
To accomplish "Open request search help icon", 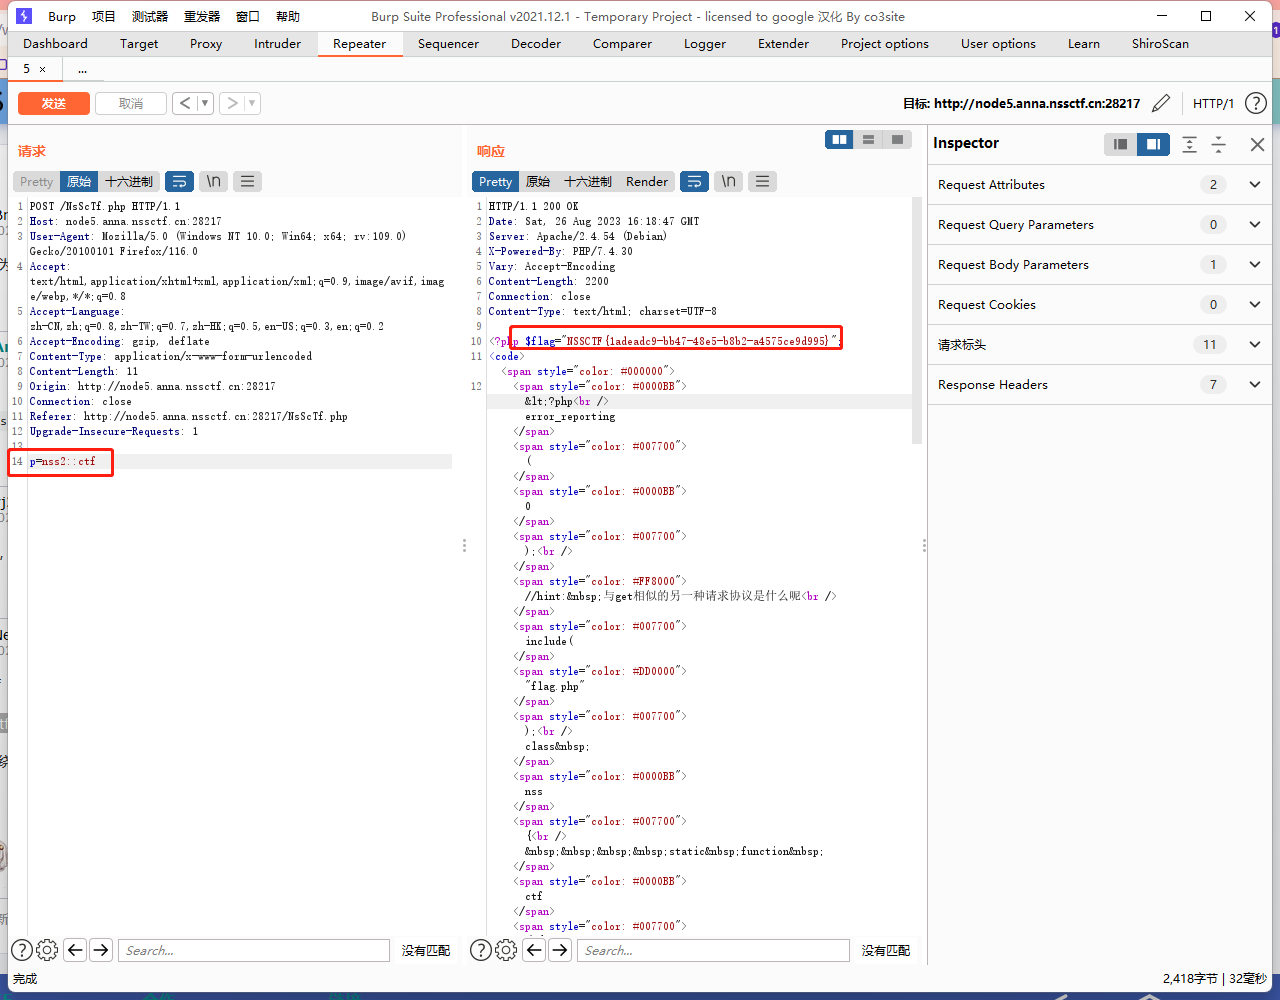I will [x=22, y=950].
